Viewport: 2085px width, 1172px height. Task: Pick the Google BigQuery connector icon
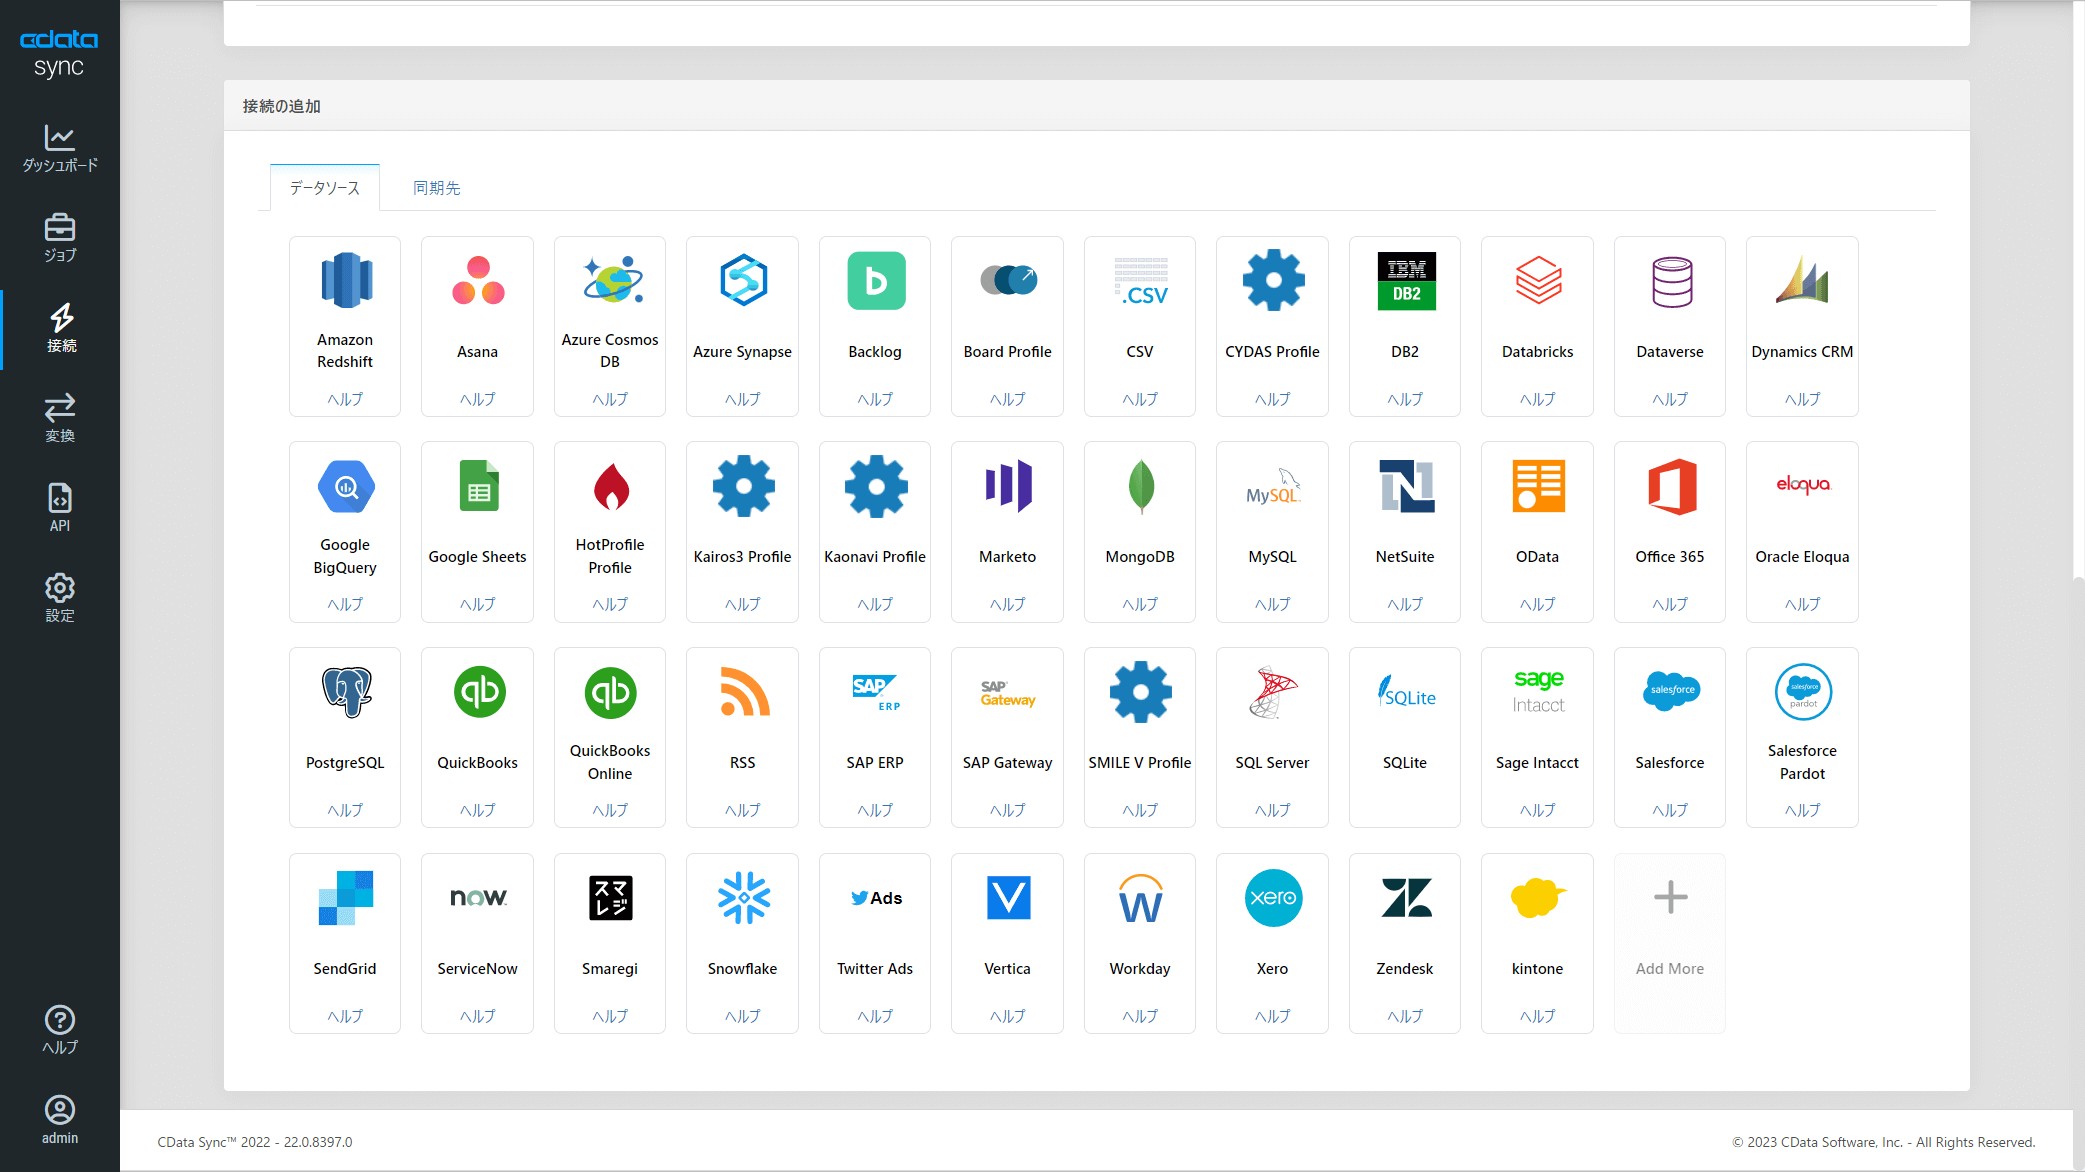(345, 487)
